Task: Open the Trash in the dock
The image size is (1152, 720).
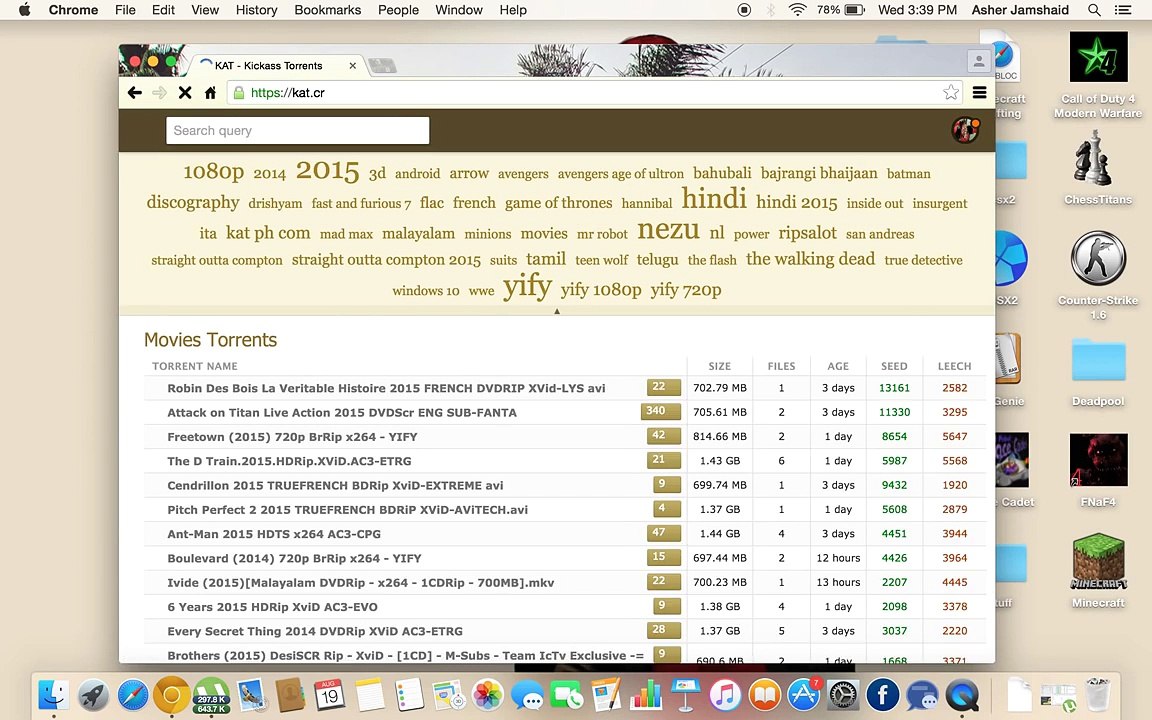Action: point(1097,694)
